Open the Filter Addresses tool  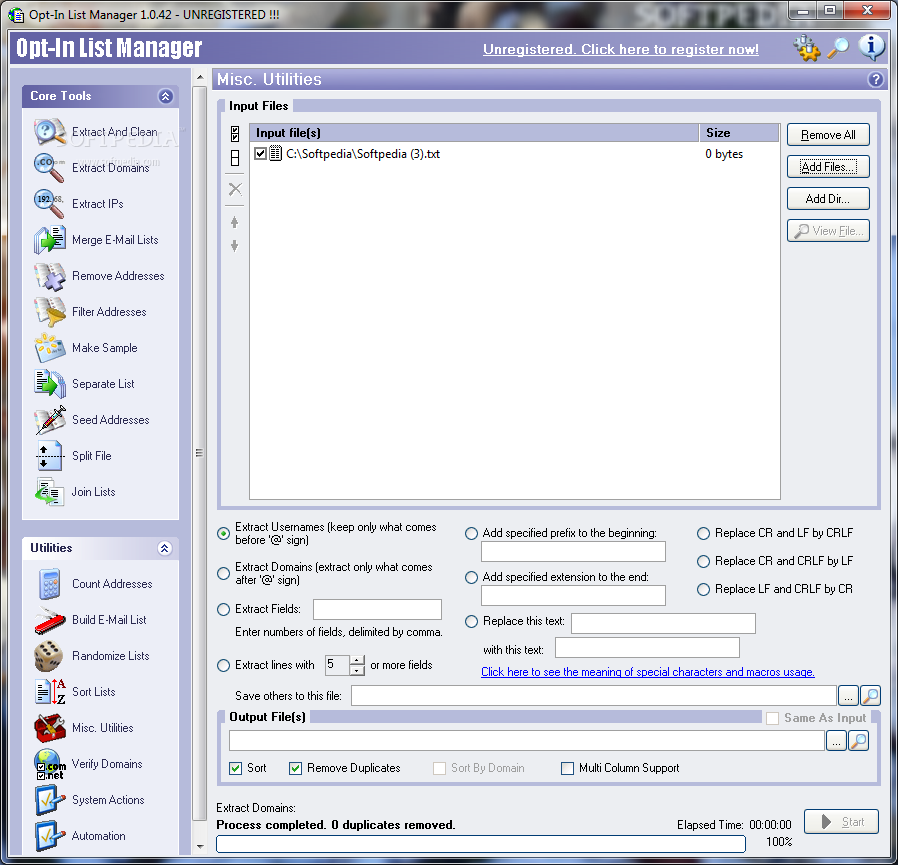point(90,312)
